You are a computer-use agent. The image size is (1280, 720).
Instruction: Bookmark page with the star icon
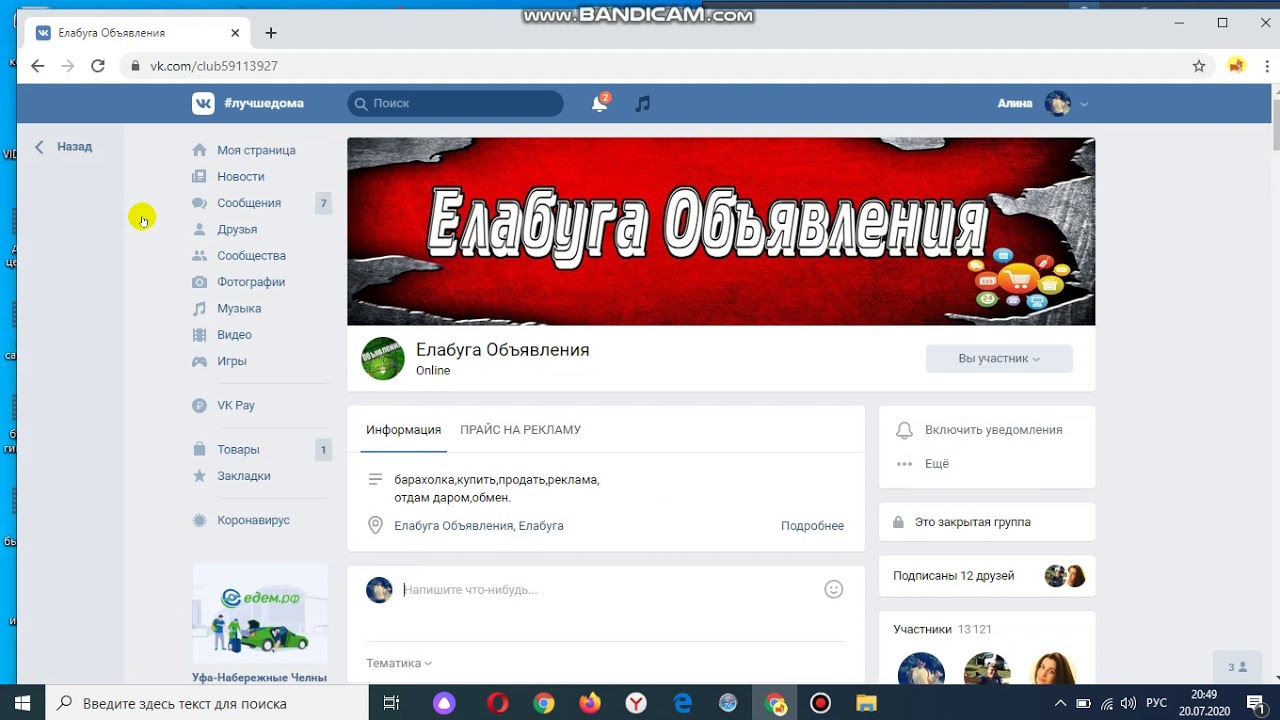click(1199, 66)
